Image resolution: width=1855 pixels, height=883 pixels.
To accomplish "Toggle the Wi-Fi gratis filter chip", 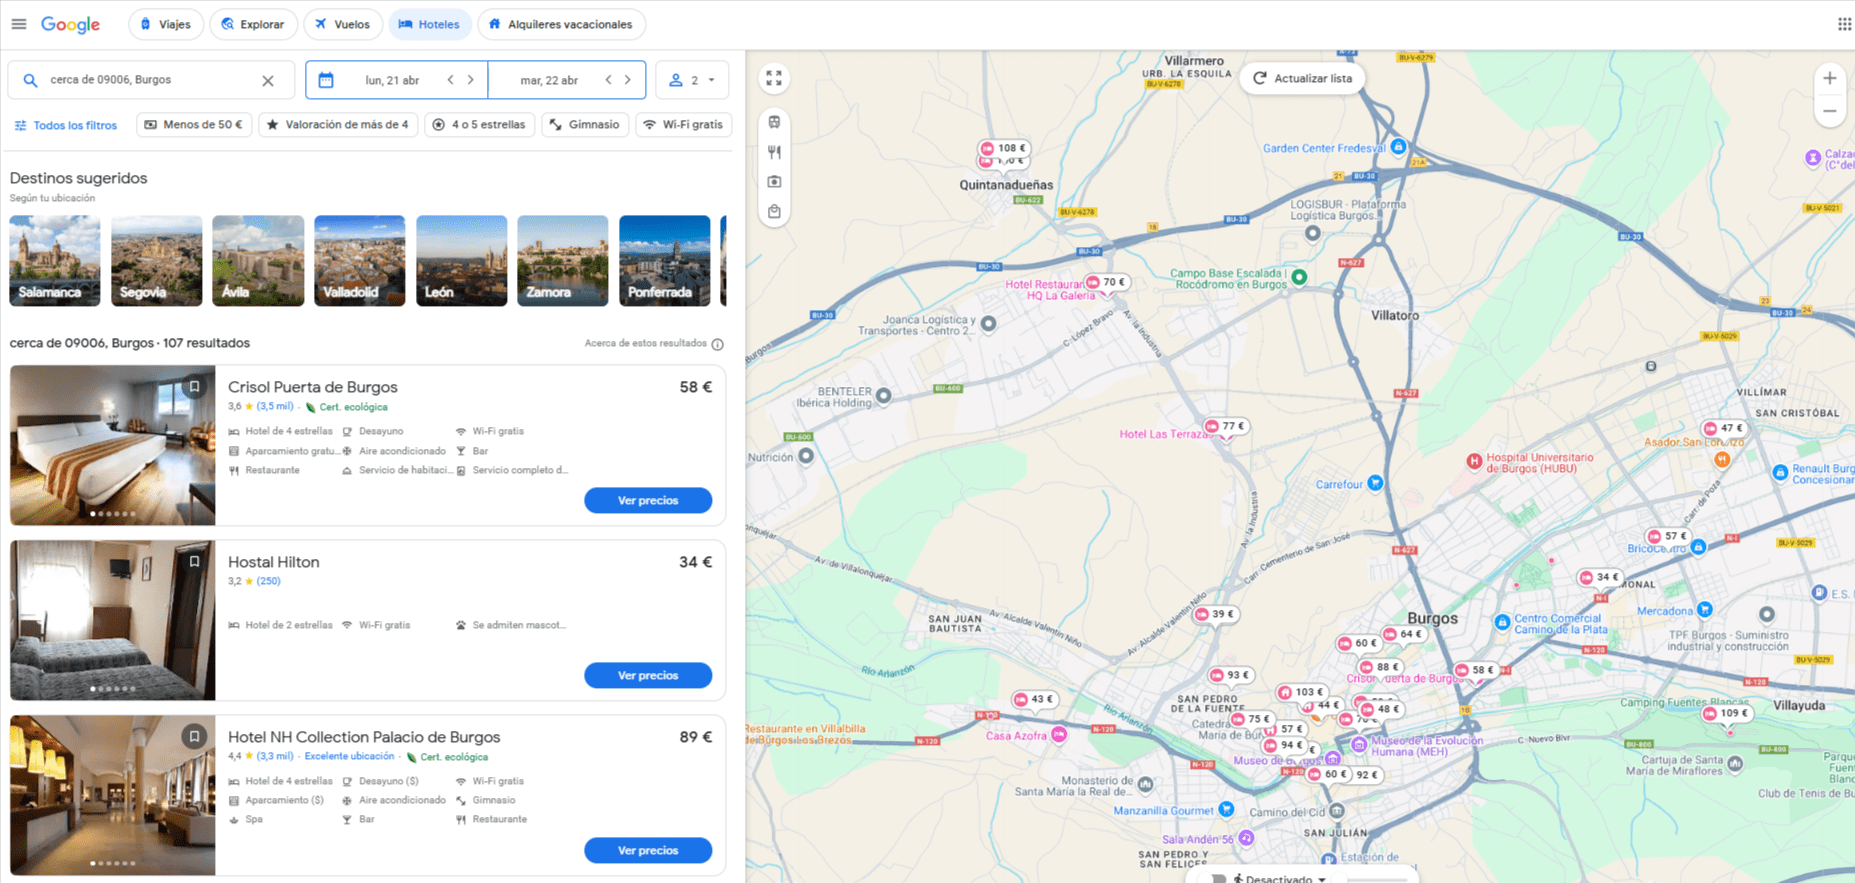I will (683, 125).
